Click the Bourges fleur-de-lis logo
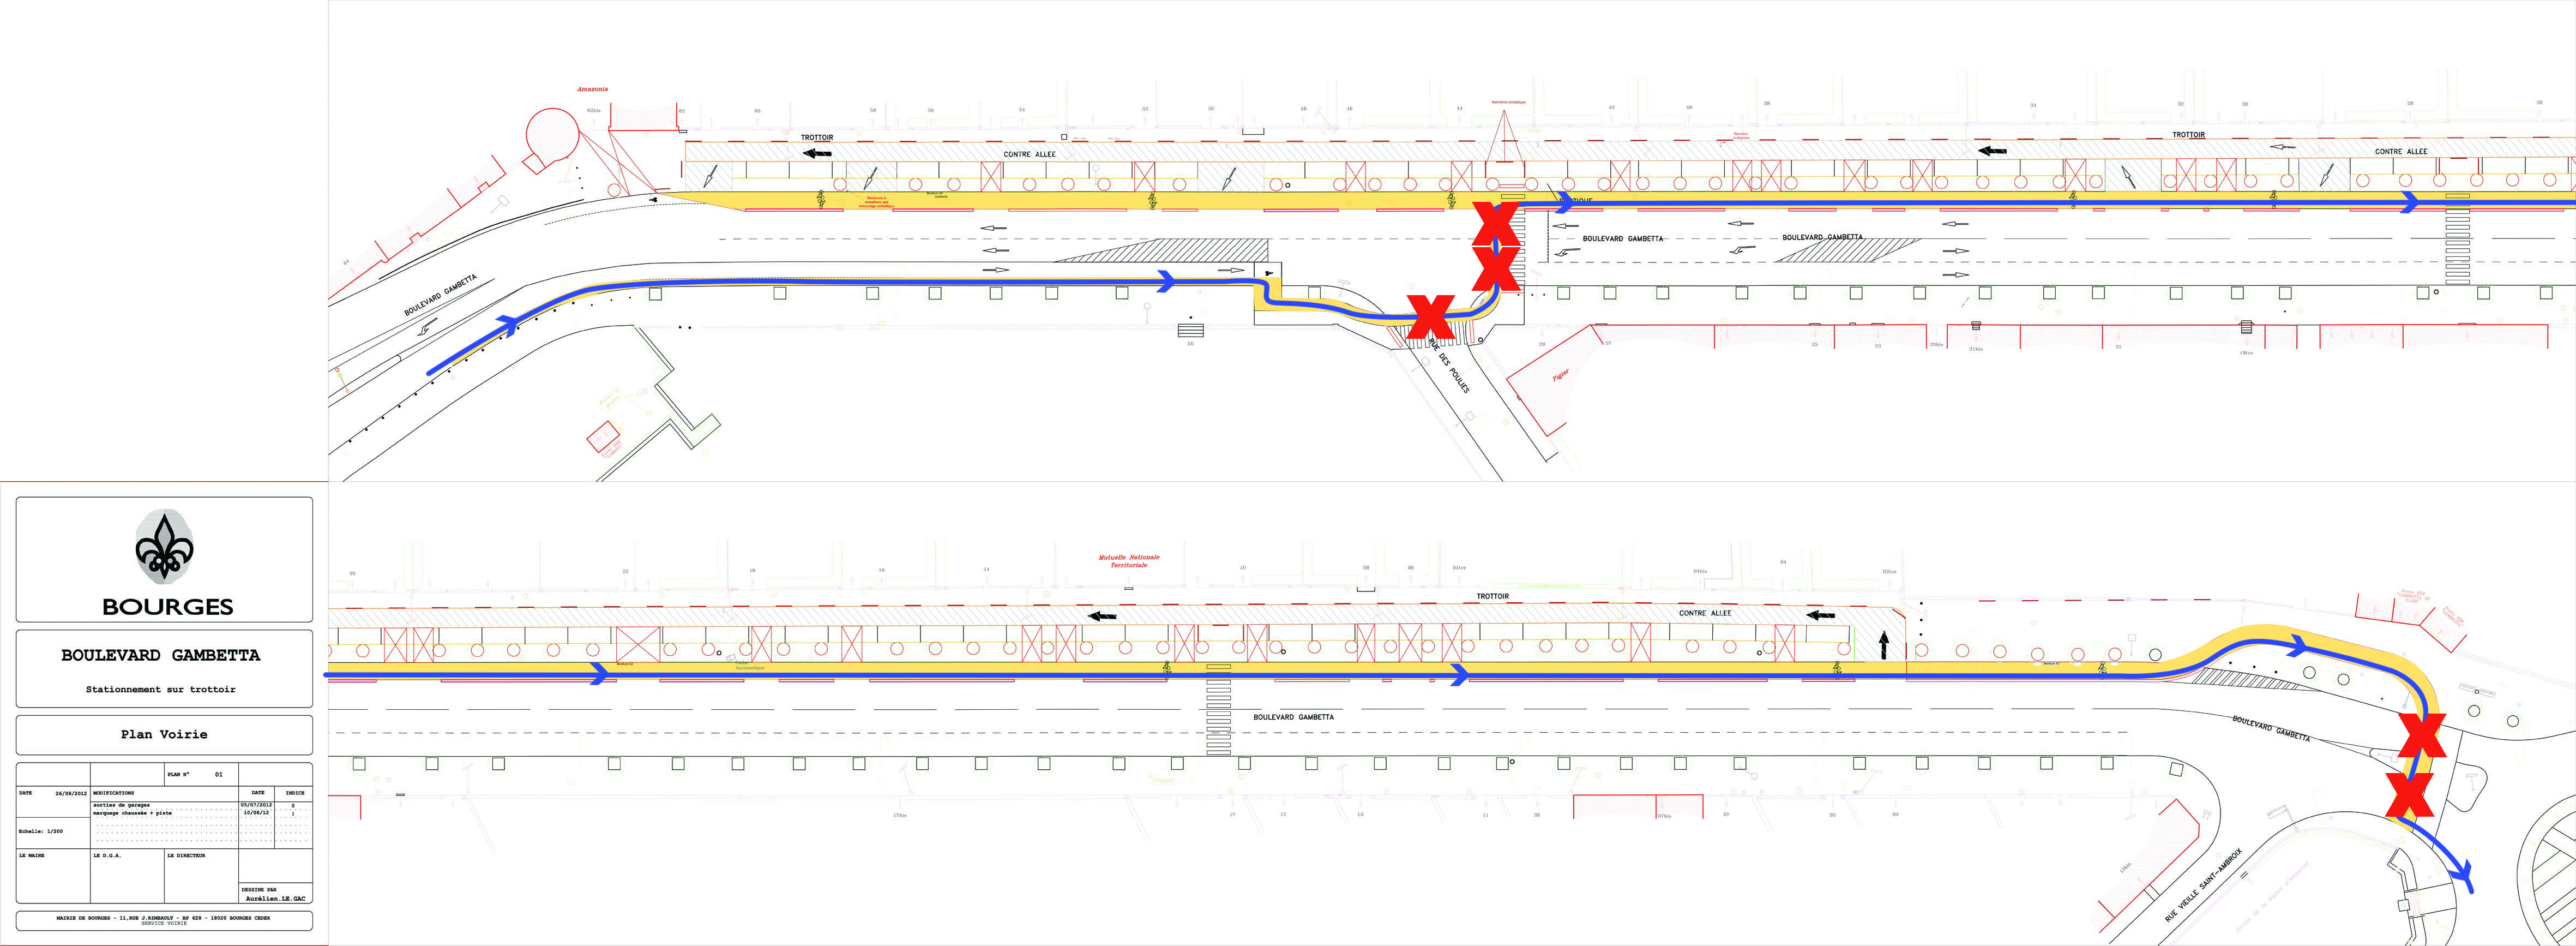Screen dimensions: 2576x946 click(164, 546)
